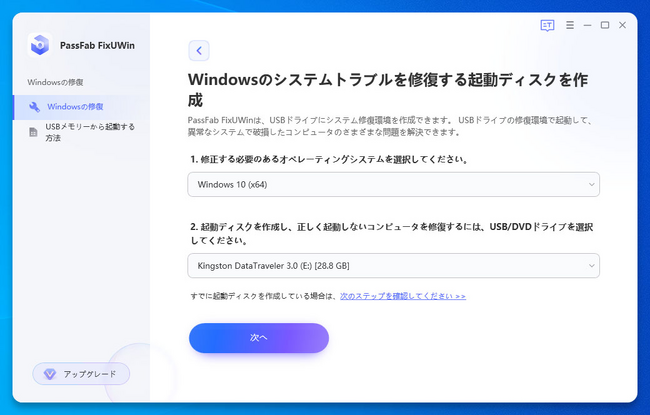Screen dimensions: 650x415
Task: Click step 2 label 起動ディスクを作成し
Action: tap(392, 233)
